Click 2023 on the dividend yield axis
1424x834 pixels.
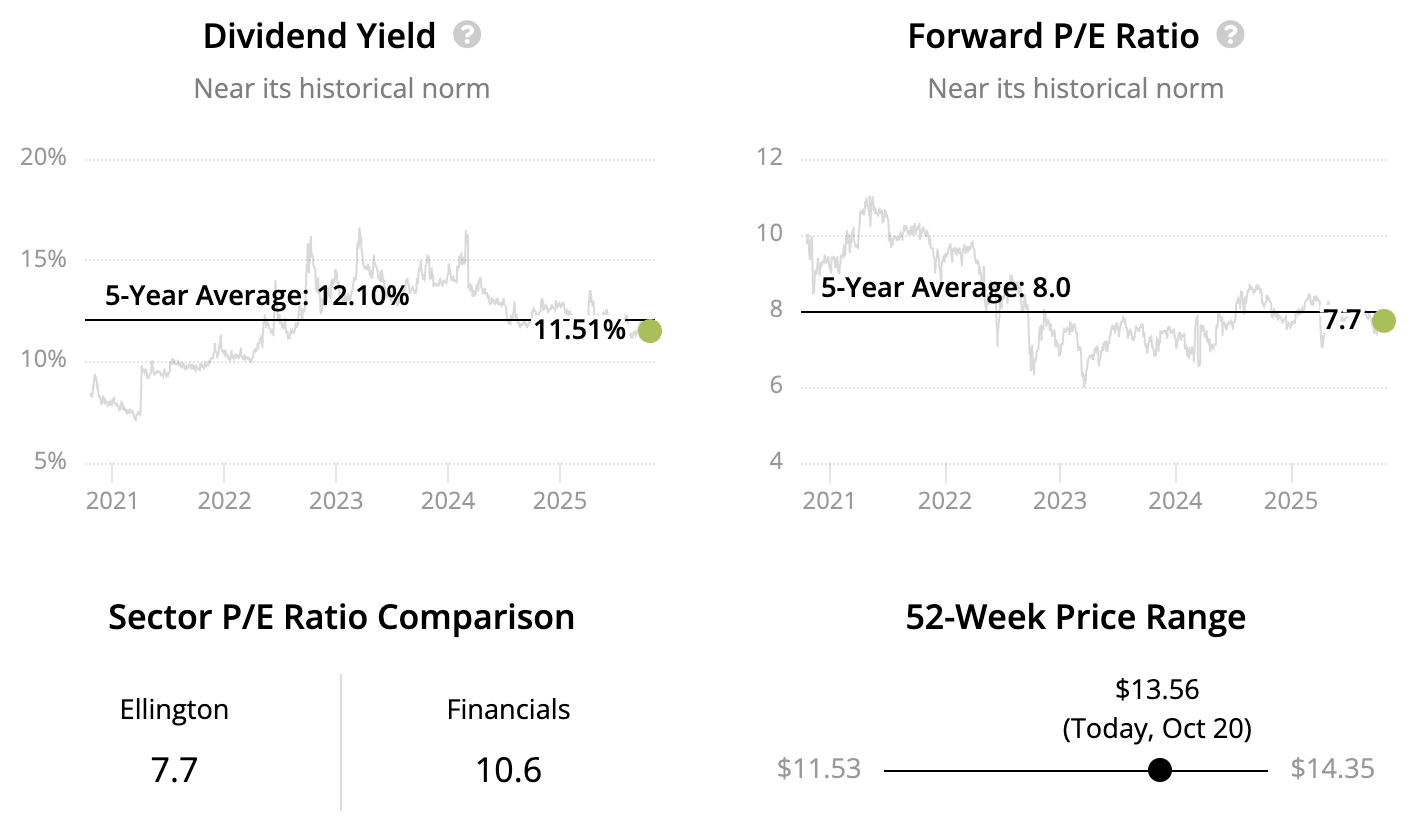pos(335,500)
